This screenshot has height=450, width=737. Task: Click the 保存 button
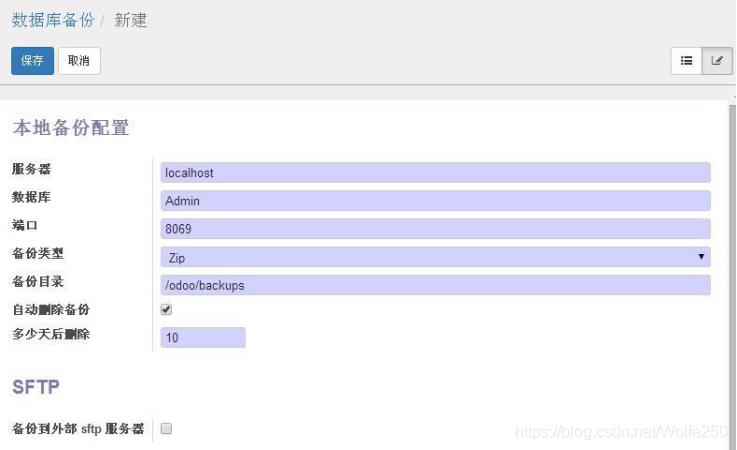pos(32,61)
